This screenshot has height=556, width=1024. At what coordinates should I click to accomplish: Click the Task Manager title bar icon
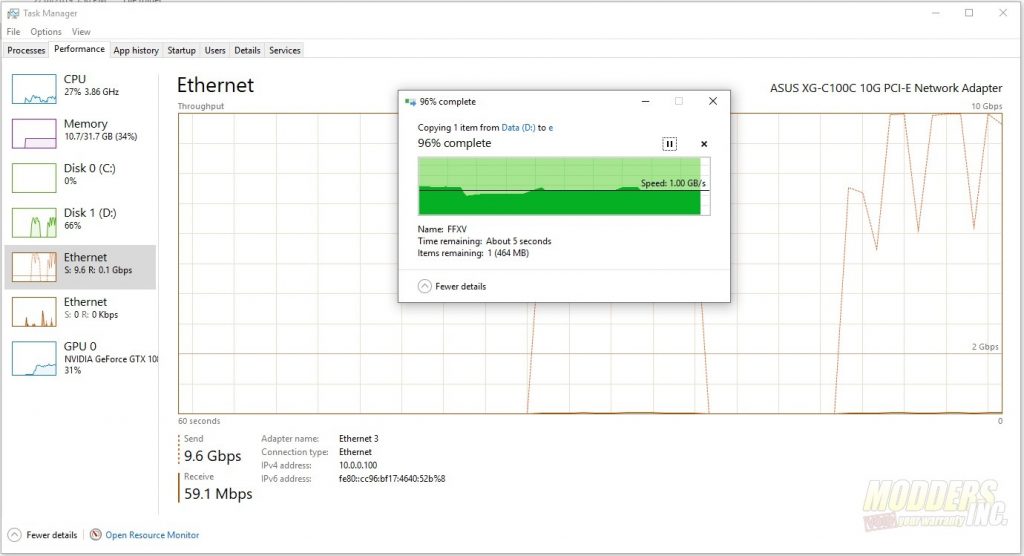pos(12,13)
